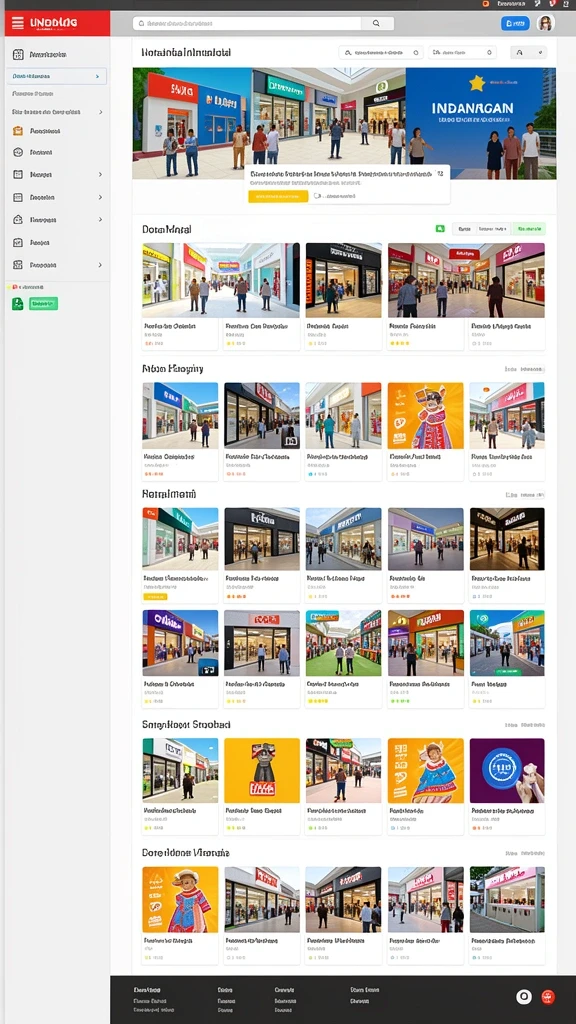576x1024 pixels.
Task: Expand the third sidebar text row chevron
Action: (101, 112)
